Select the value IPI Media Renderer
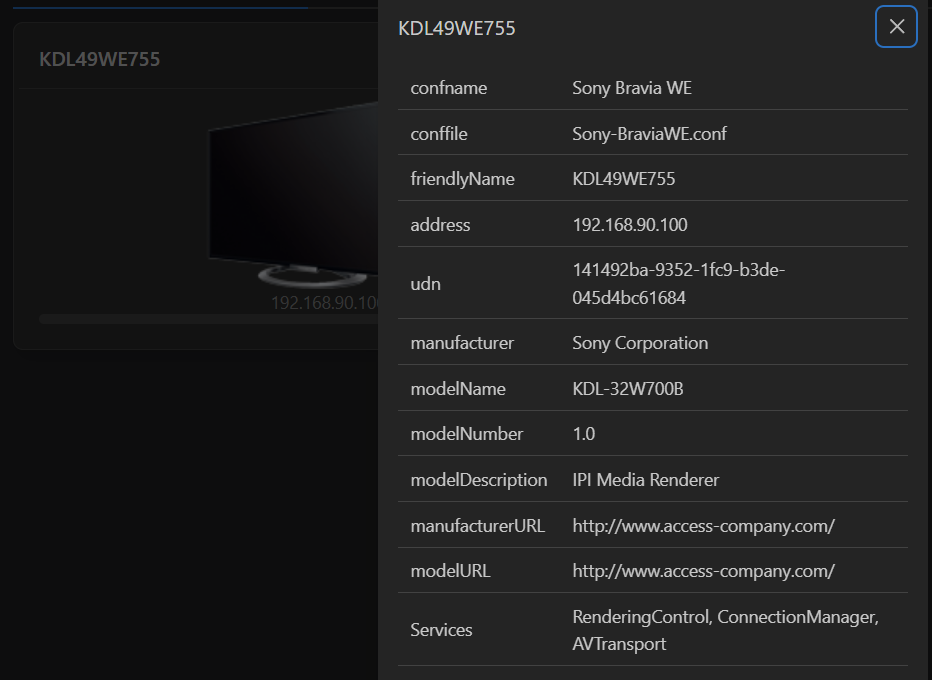This screenshot has height=680, width=932. pyautogui.click(x=646, y=480)
